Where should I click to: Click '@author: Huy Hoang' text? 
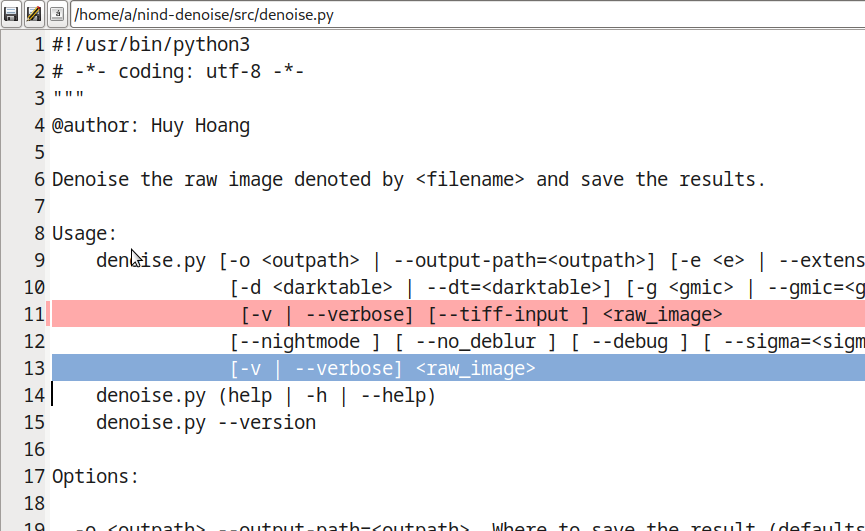(151, 126)
